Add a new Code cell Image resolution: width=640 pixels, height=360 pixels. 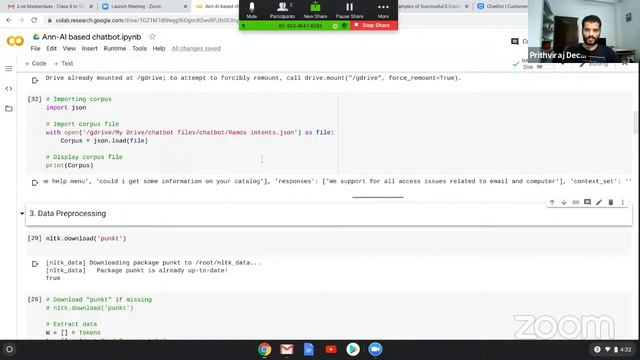(36, 63)
